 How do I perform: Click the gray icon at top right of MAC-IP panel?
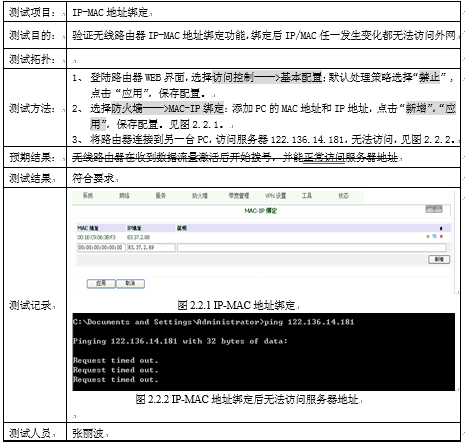tap(434, 209)
